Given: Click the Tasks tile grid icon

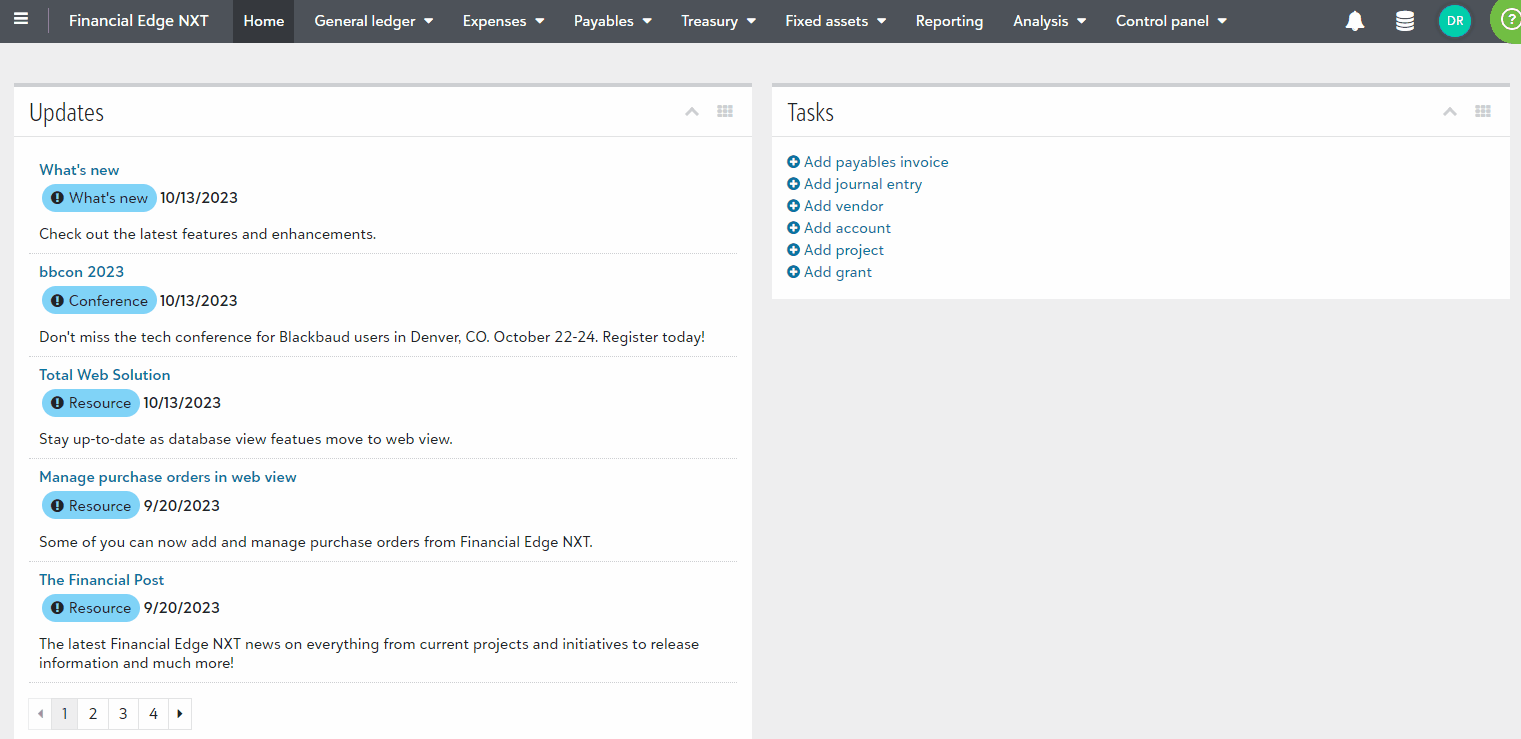Looking at the screenshot, I should tap(1483, 112).
